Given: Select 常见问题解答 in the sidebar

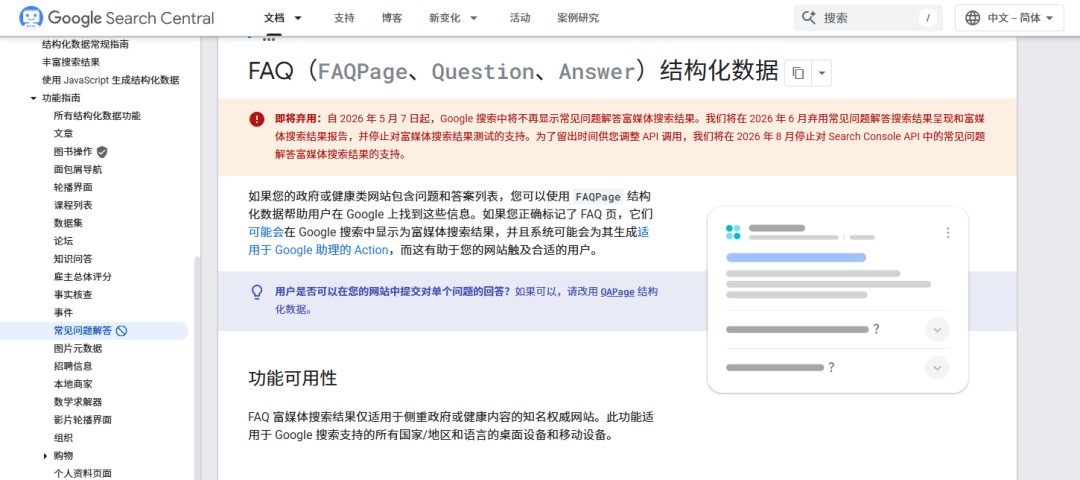Looking at the screenshot, I should pos(83,331).
